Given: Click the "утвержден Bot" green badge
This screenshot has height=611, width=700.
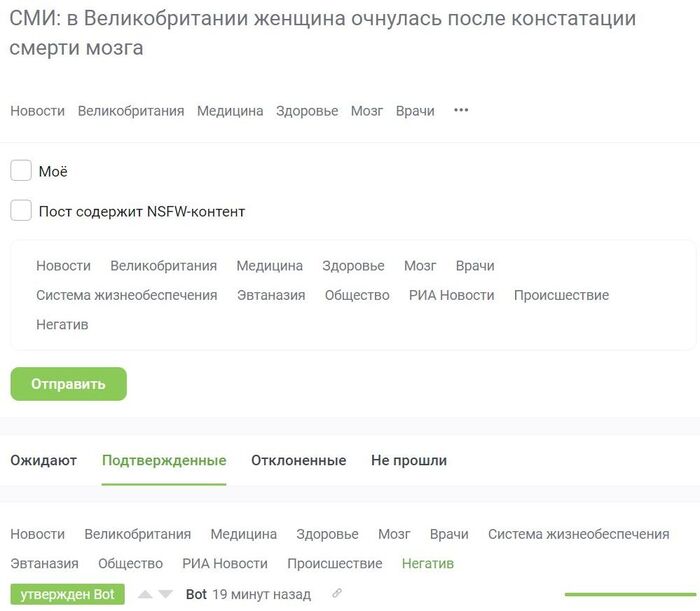Looking at the screenshot, I should click(x=68, y=595).
